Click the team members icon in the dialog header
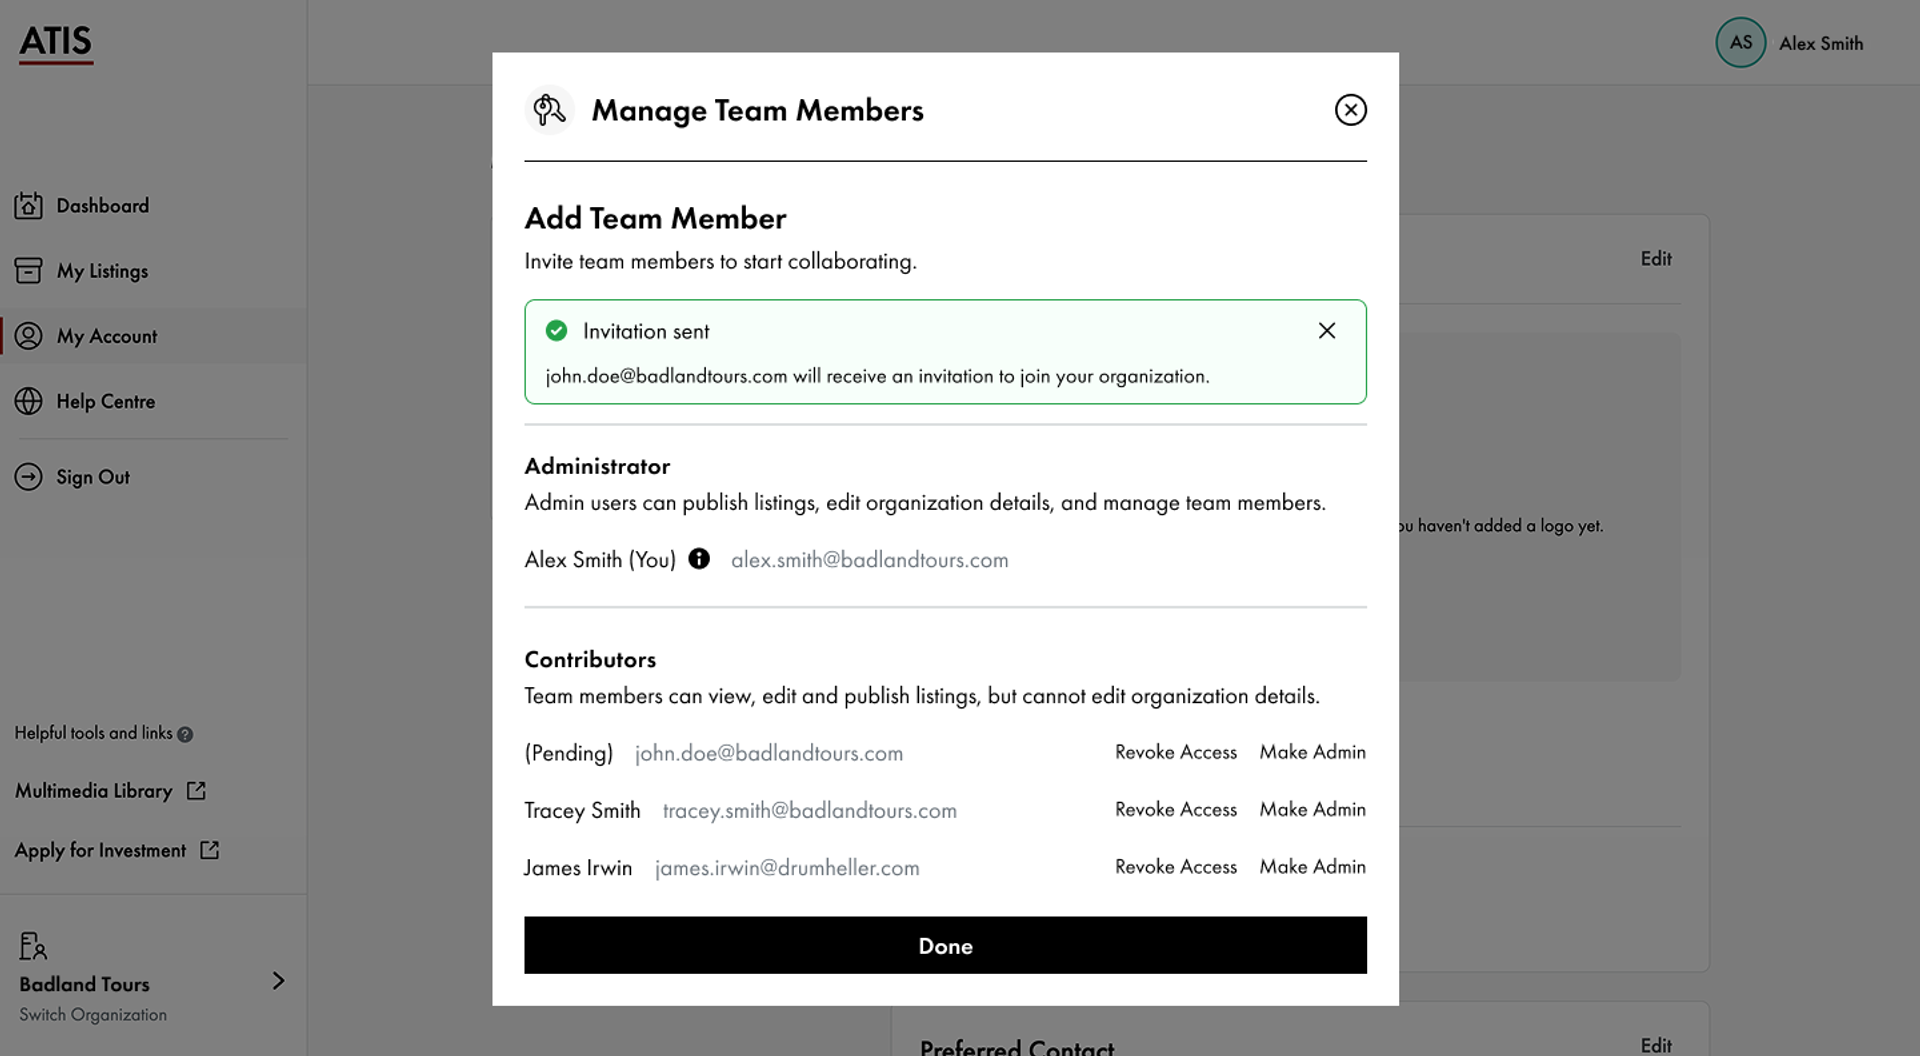The width and height of the screenshot is (1920, 1056). (x=549, y=110)
